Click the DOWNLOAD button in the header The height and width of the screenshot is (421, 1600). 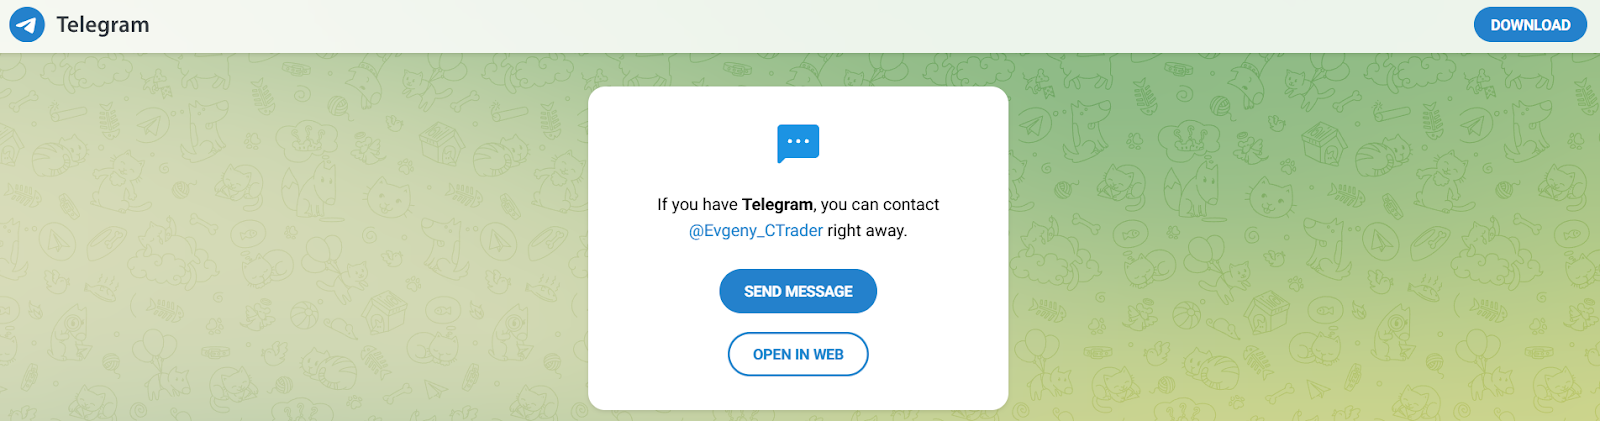[1530, 25]
